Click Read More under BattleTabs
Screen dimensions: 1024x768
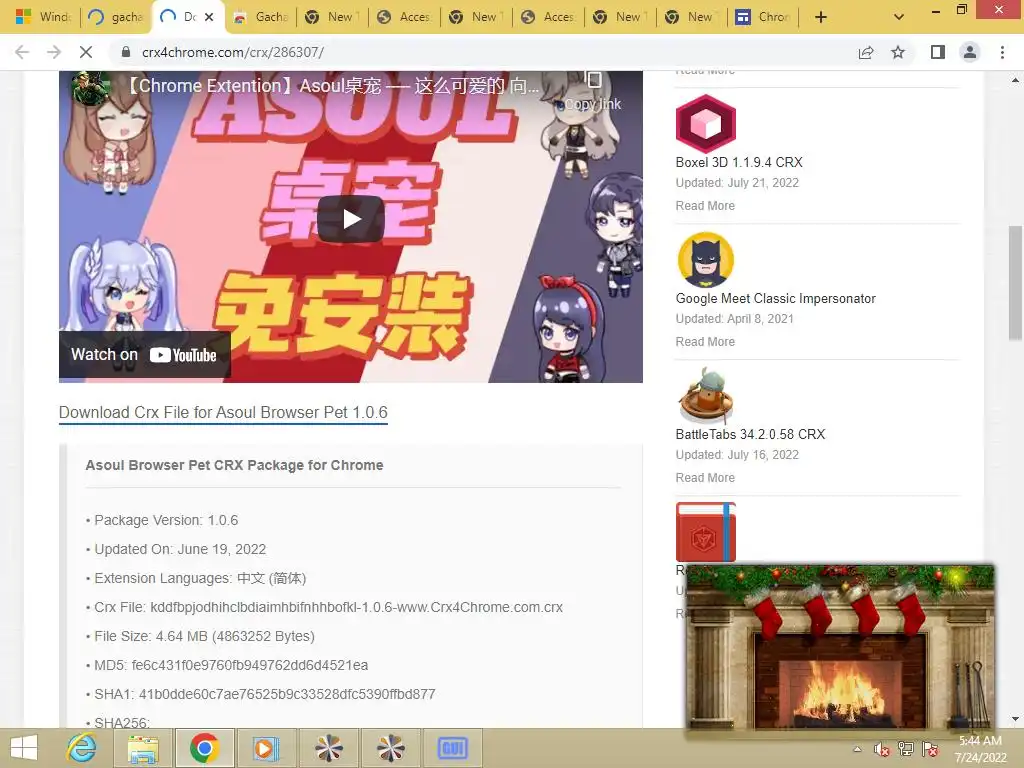click(x=705, y=477)
